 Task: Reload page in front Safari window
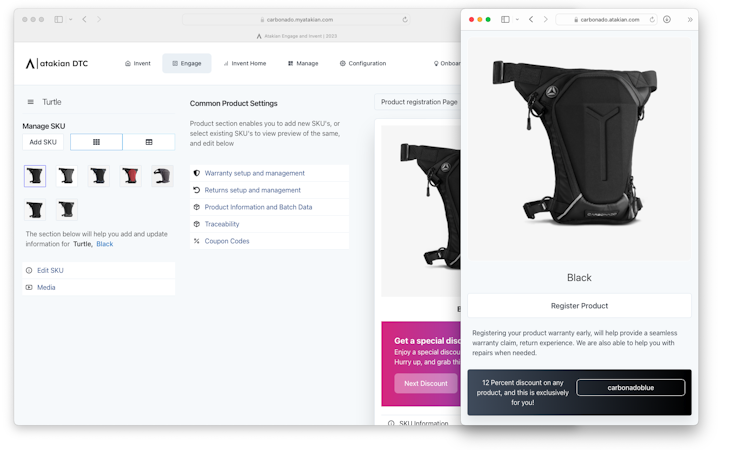[652, 20]
